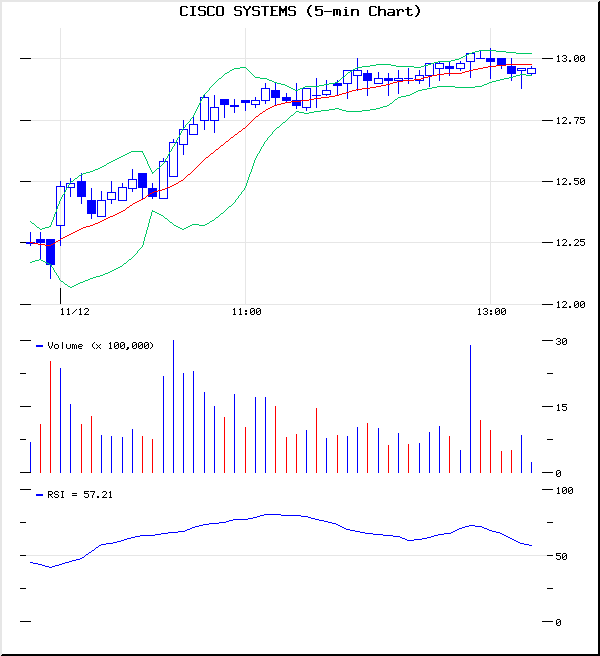Click the Volume (x 100,000) legend label
Image resolution: width=600 pixels, height=656 pixels.
coord(100,346)
